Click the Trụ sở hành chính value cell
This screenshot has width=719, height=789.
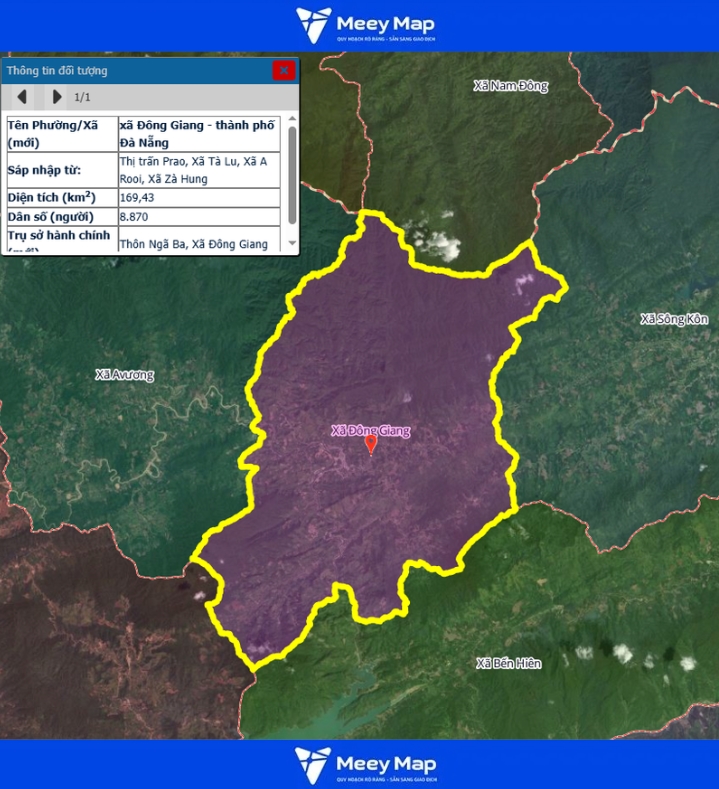[x=200, y=244]
